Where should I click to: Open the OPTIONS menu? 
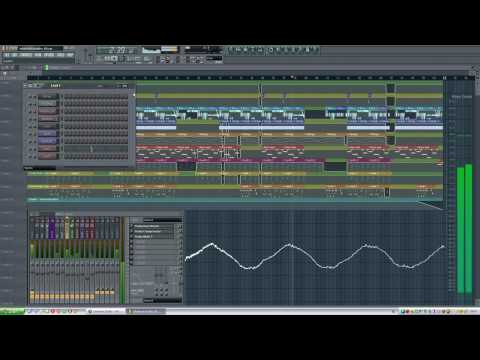click(x=49, y=55)
